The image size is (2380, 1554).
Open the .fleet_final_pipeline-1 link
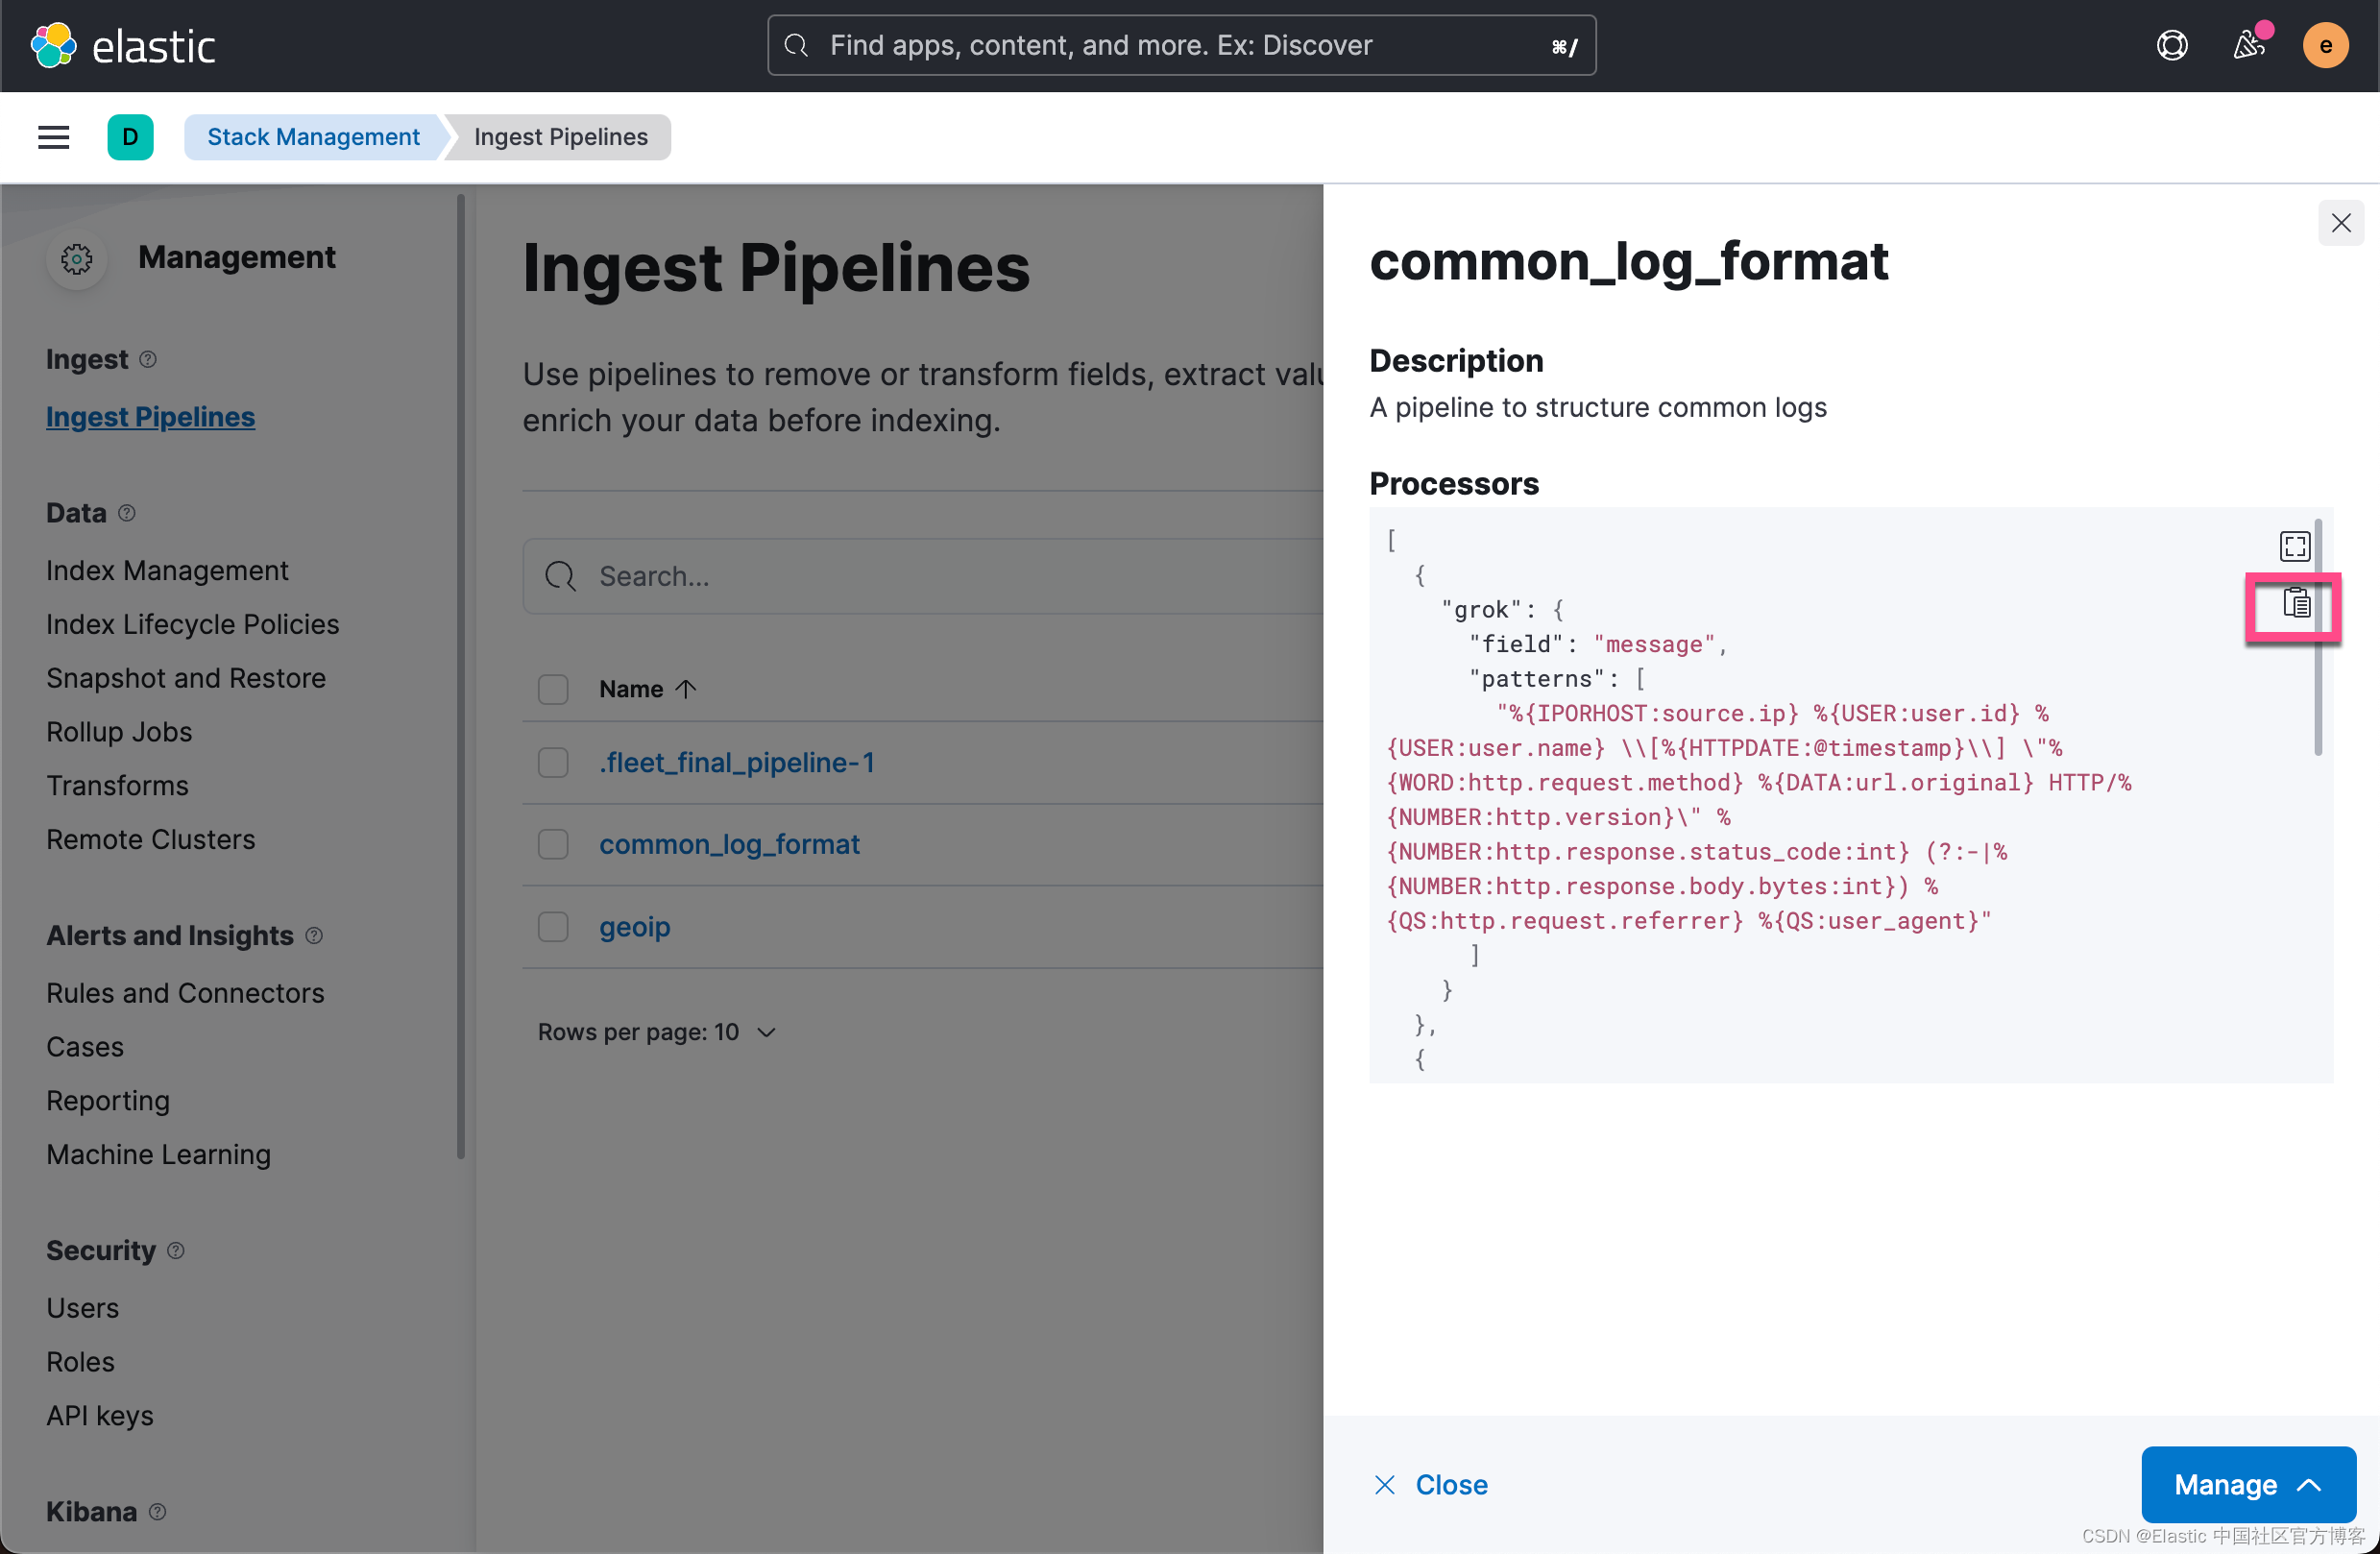(737, 763)
